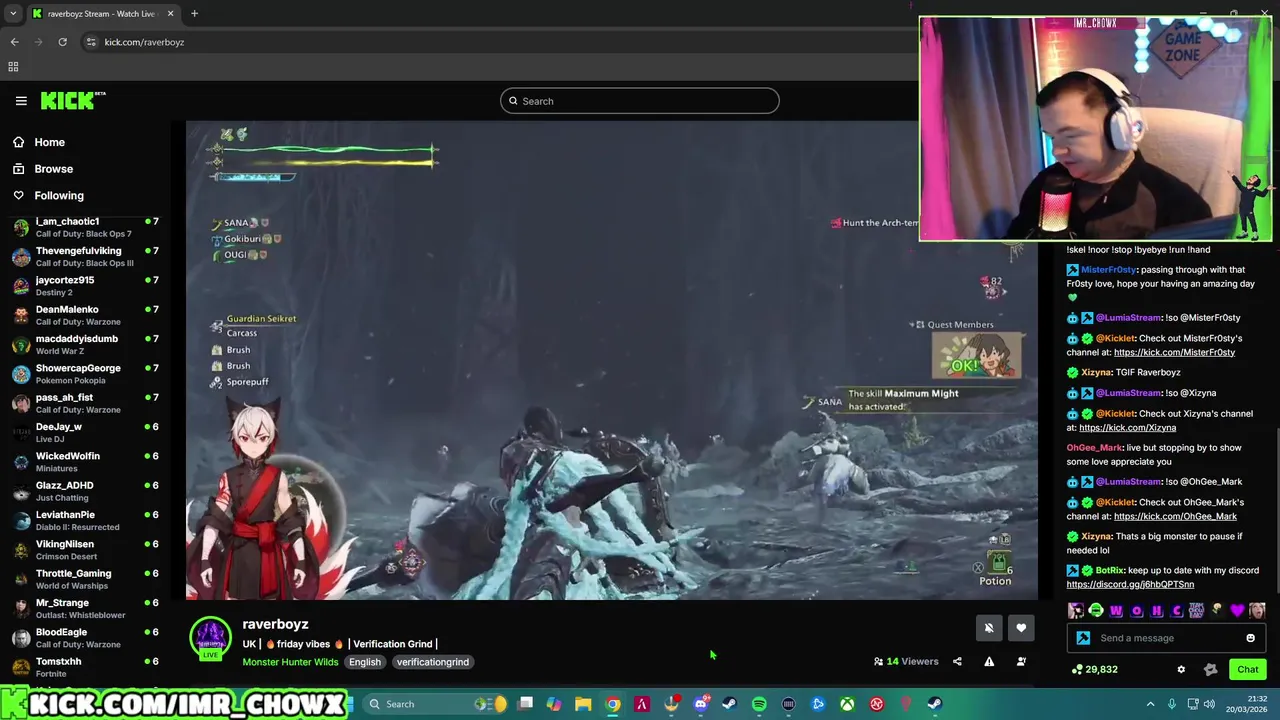Open BloodEagle channel
Screen dimensions: 1280x720
(x=86, y=638)
